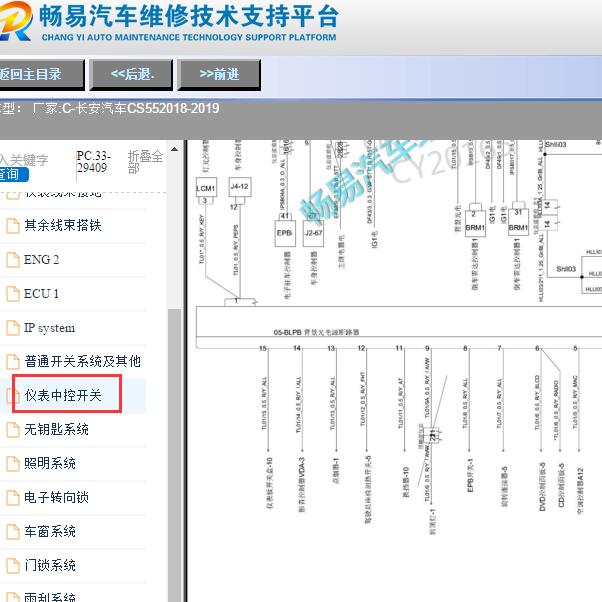Screen dimensions: 602x602
Task: Click the 厂家:C-长安汽车CS552018-2019 header text
Action: 126,108
